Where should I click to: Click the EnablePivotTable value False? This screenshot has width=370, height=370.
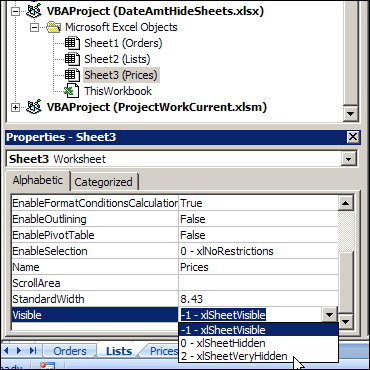click(258, 235)
